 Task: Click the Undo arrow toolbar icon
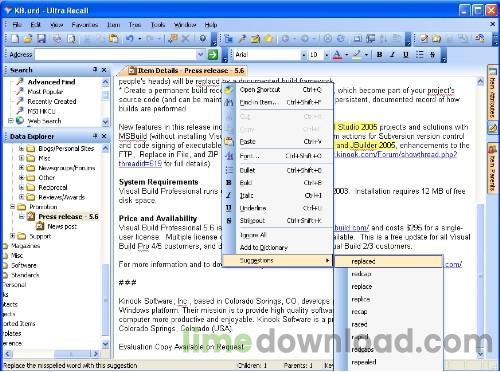coord(130,39)
